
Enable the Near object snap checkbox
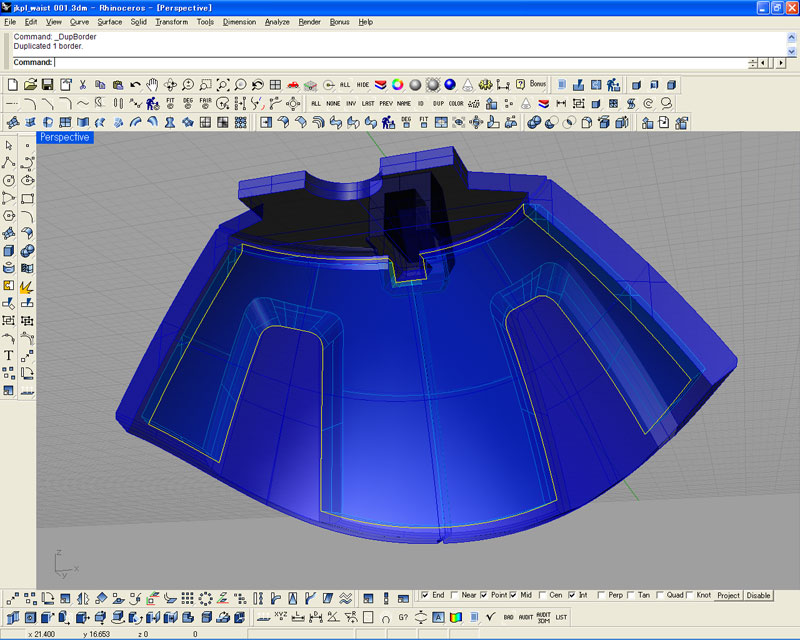click(x=454, y=595)
